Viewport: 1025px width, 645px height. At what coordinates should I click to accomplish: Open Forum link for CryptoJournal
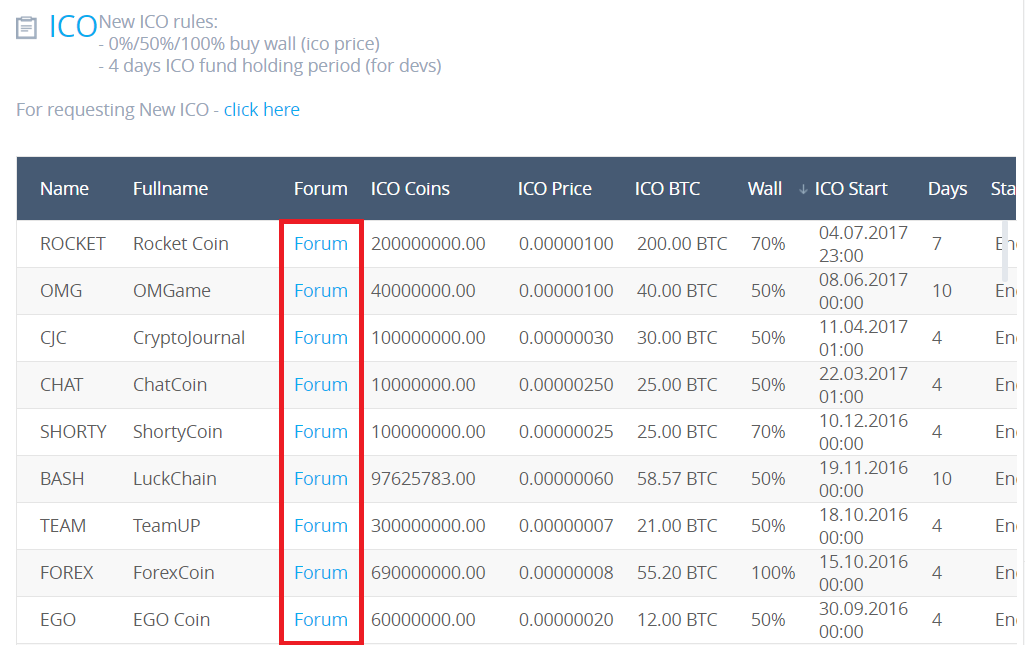(320, 338)
